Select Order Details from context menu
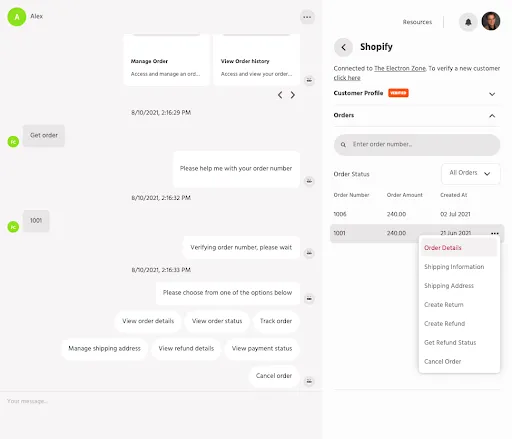512x439 pixels. (x=443, y=248)
